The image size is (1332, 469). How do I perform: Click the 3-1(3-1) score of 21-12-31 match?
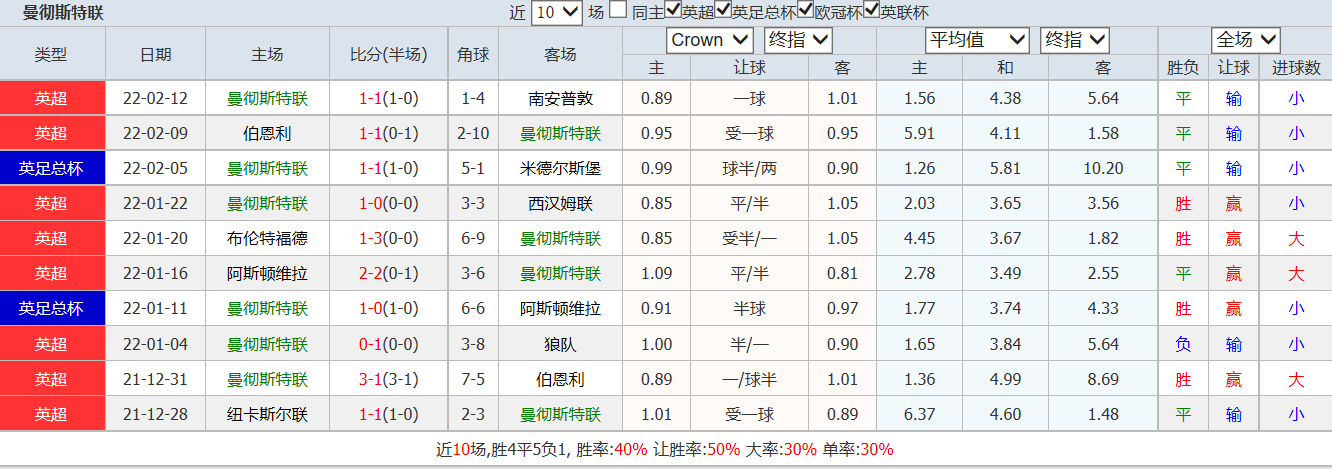[x=389, y=379]
